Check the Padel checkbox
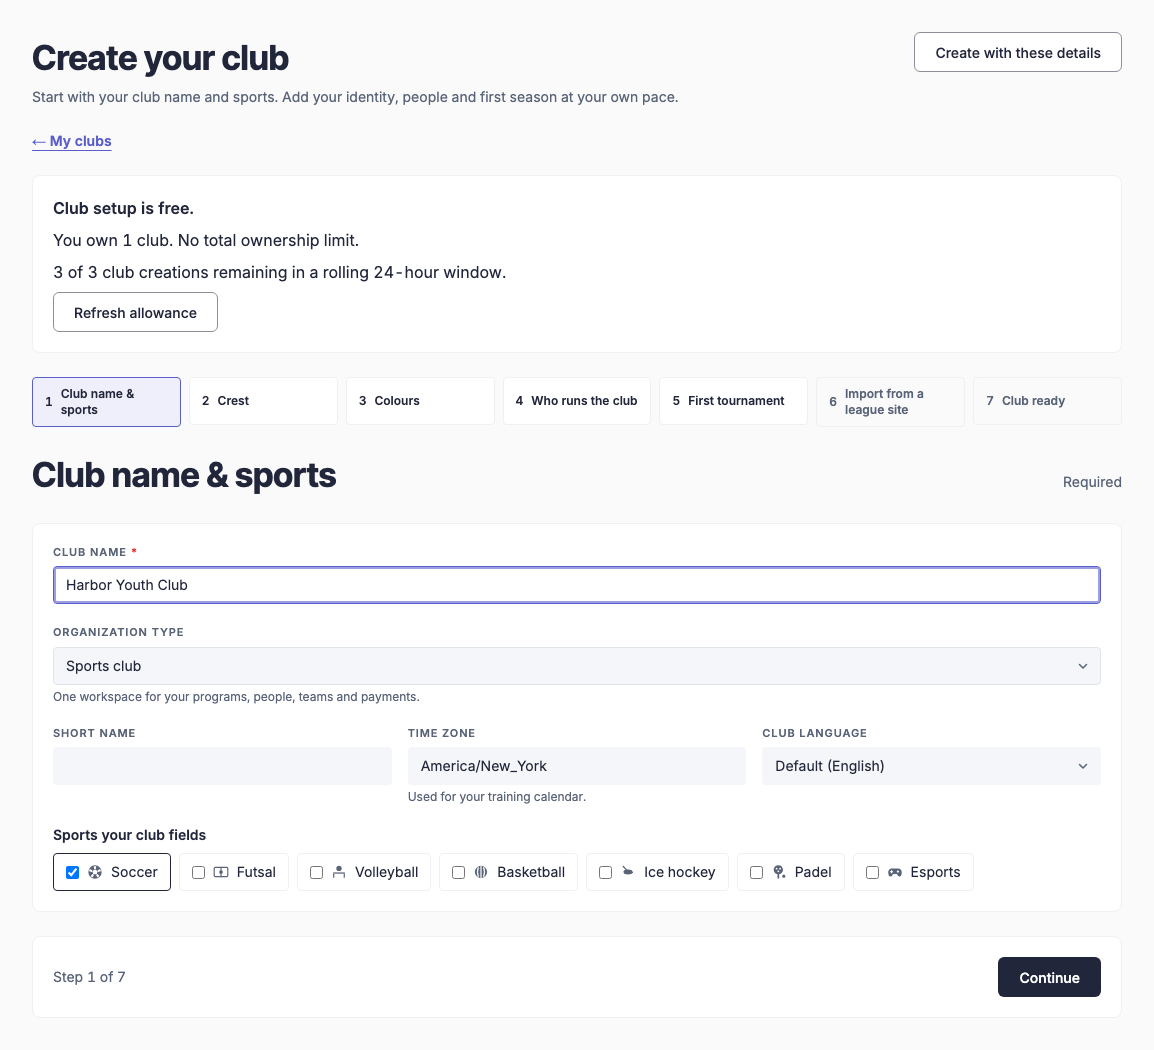1154x1050 pixels. [x=757, y=872]
